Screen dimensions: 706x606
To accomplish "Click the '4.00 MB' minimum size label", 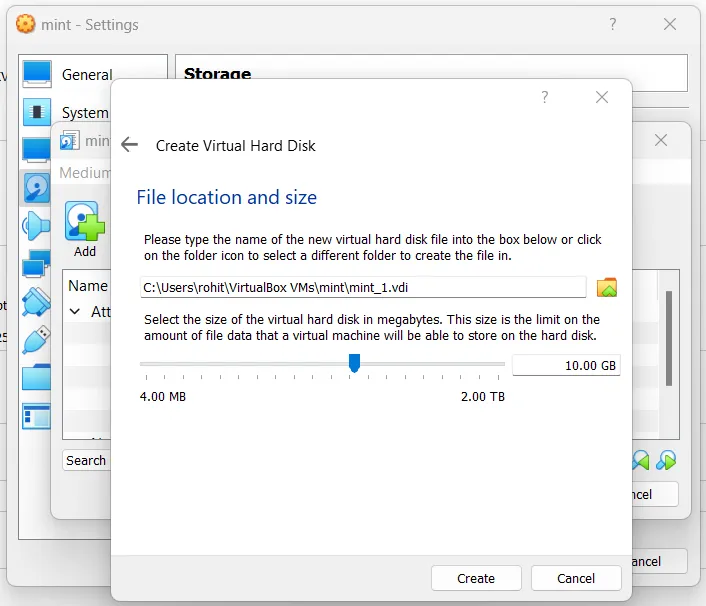I will pos(163,397).
